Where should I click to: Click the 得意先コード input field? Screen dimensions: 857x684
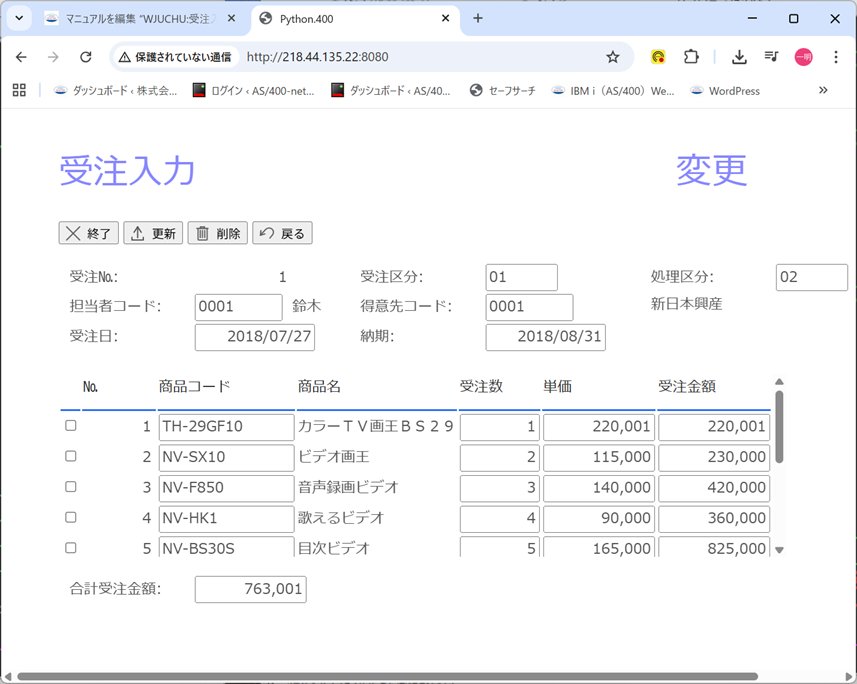point(529,307)
